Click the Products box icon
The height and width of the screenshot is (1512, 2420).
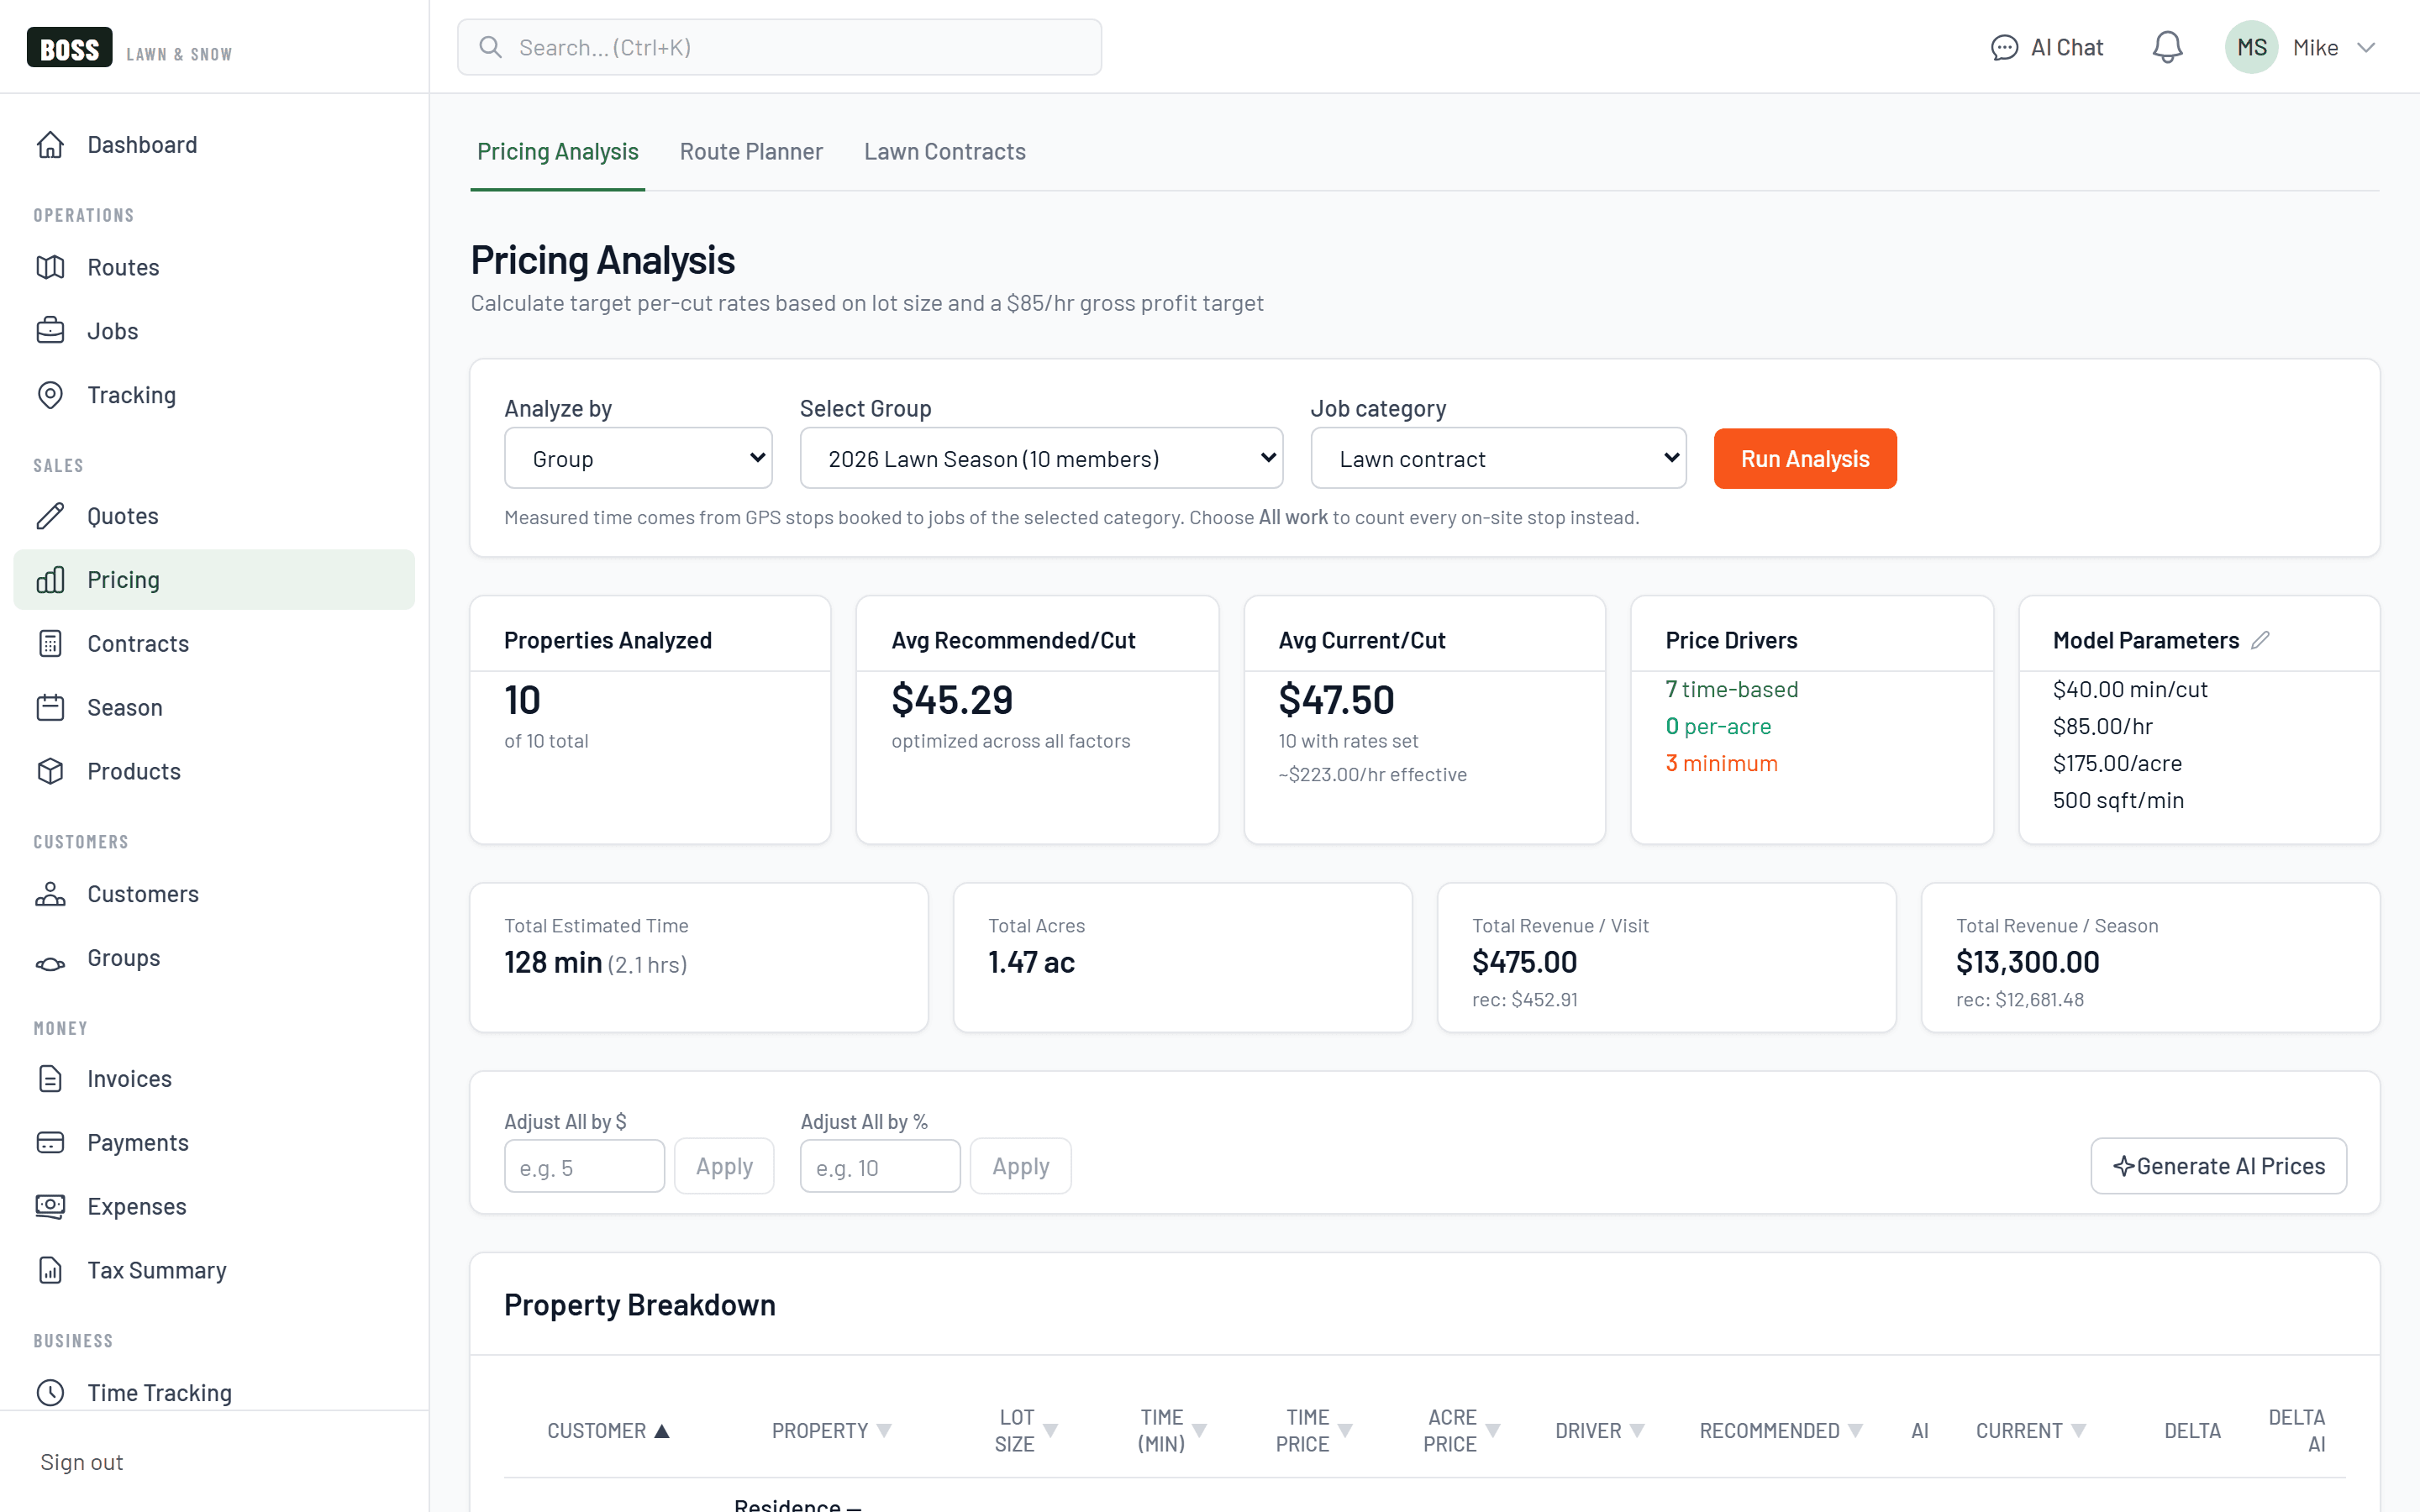(50, 771)
